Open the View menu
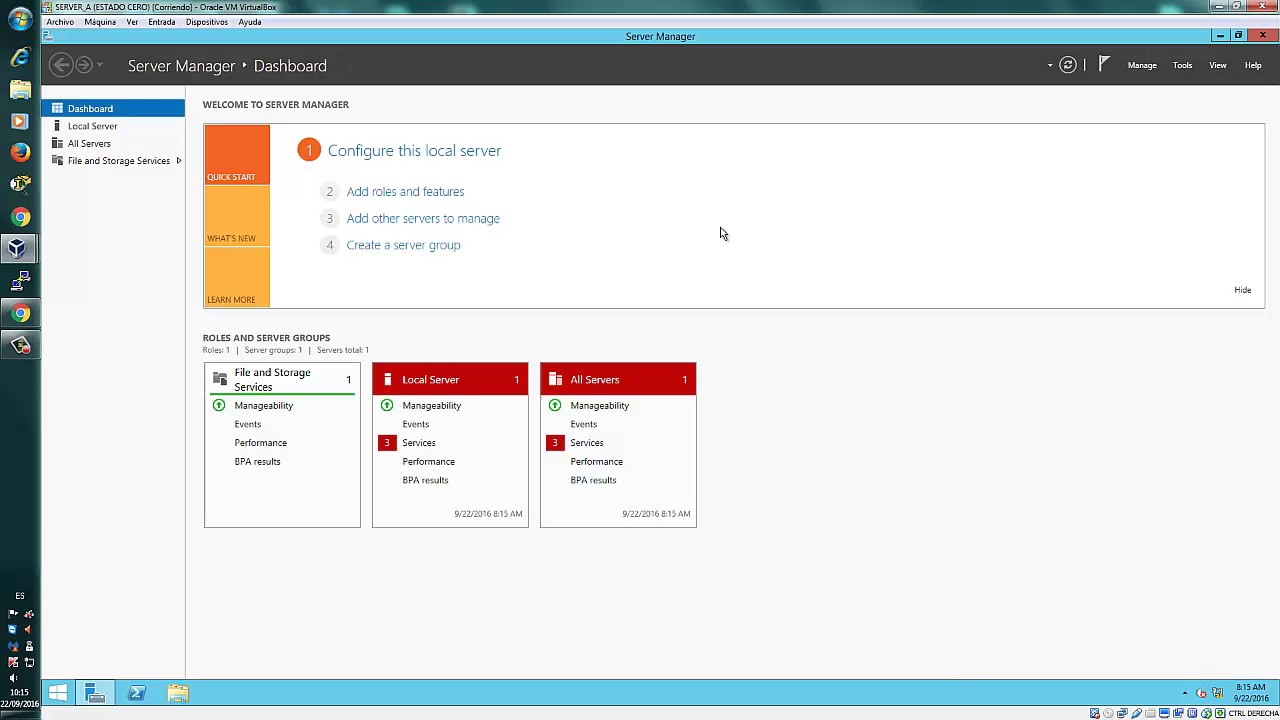The height and width of the screenshot is (720, 1280). [x=1217, y=65]
